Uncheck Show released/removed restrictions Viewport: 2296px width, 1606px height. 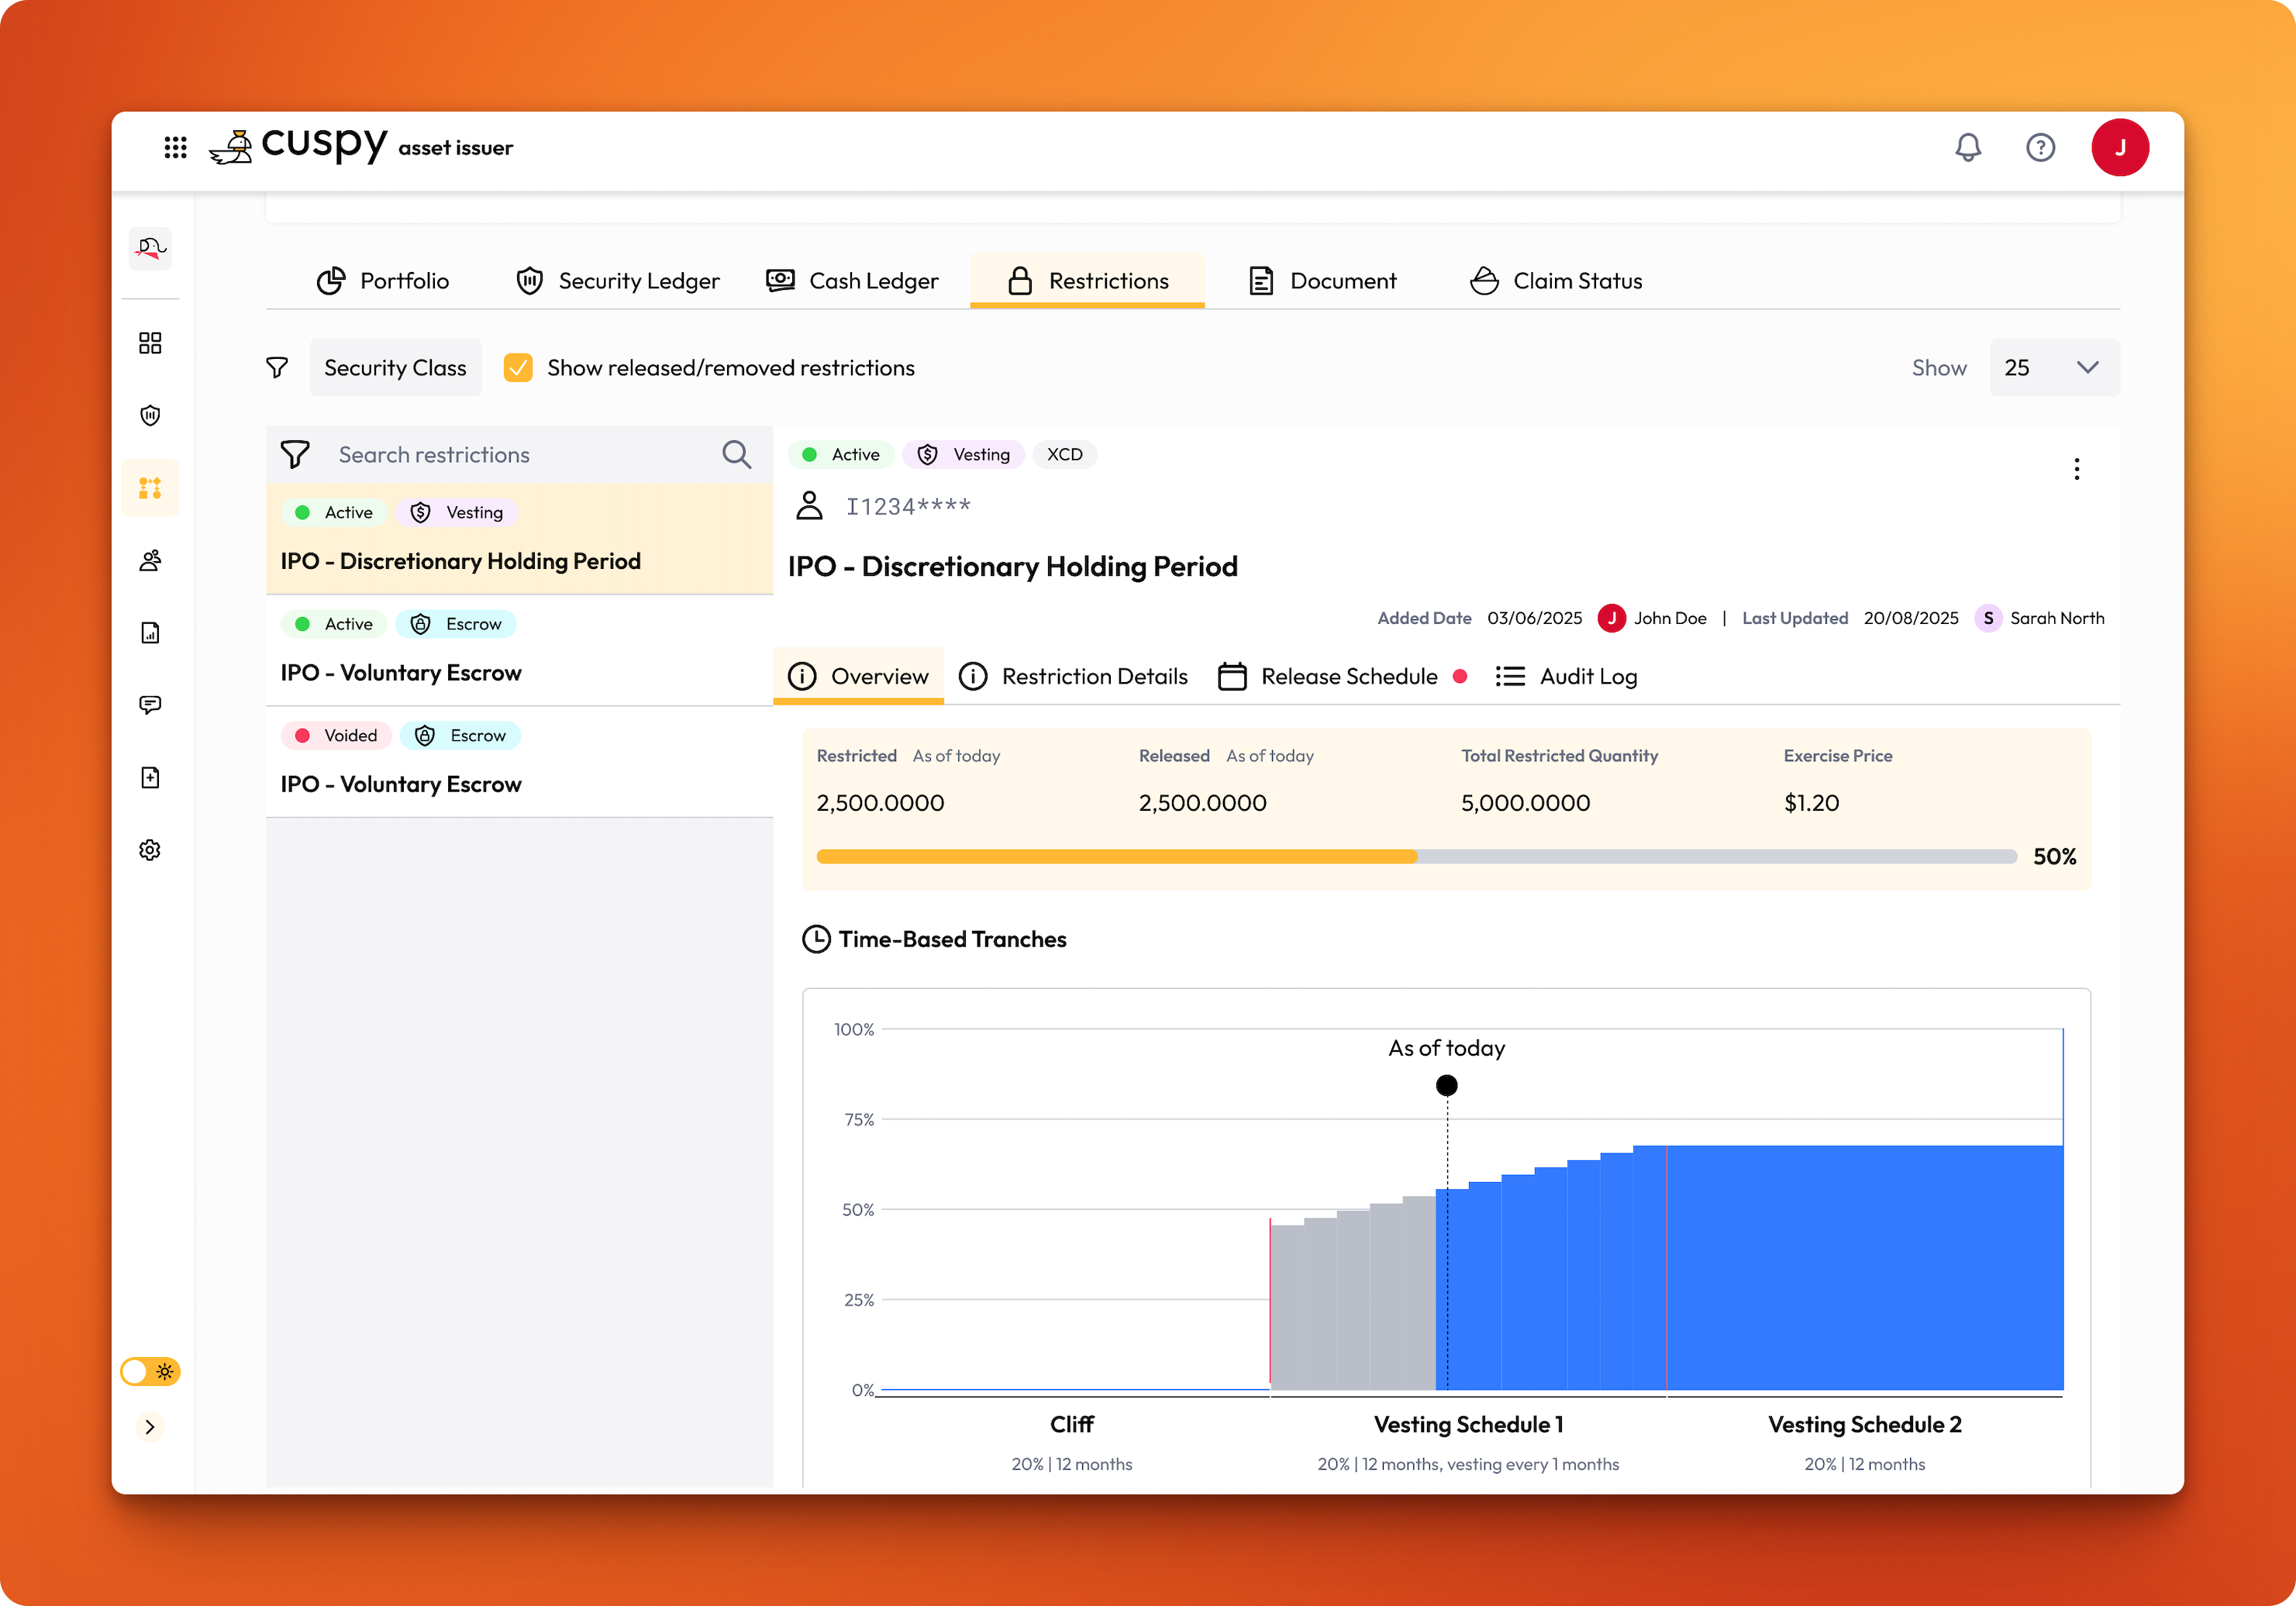[x=518, y=368]
